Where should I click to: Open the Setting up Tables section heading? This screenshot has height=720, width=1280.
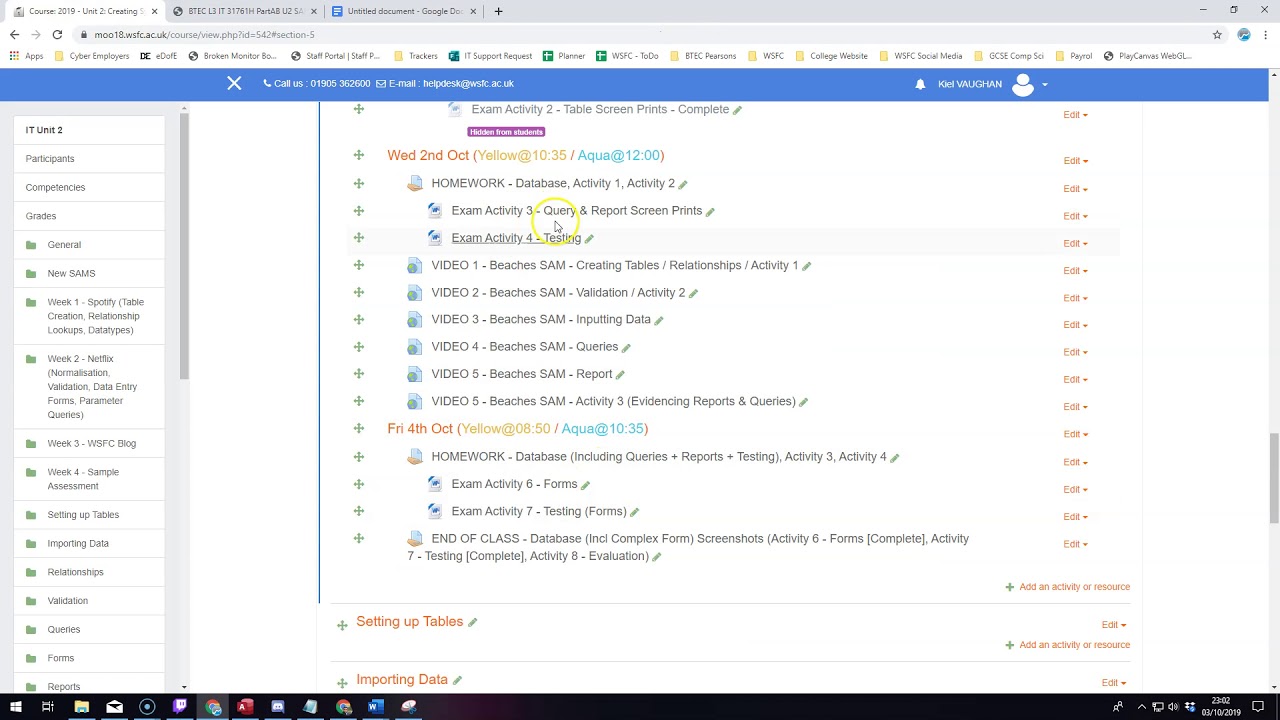[409, 622]
